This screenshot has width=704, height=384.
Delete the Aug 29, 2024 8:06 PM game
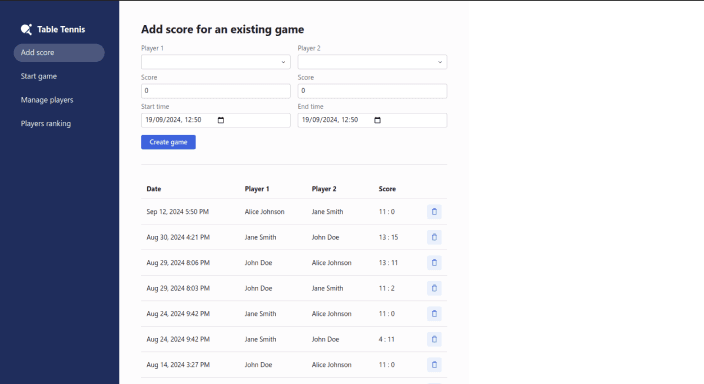434,263
